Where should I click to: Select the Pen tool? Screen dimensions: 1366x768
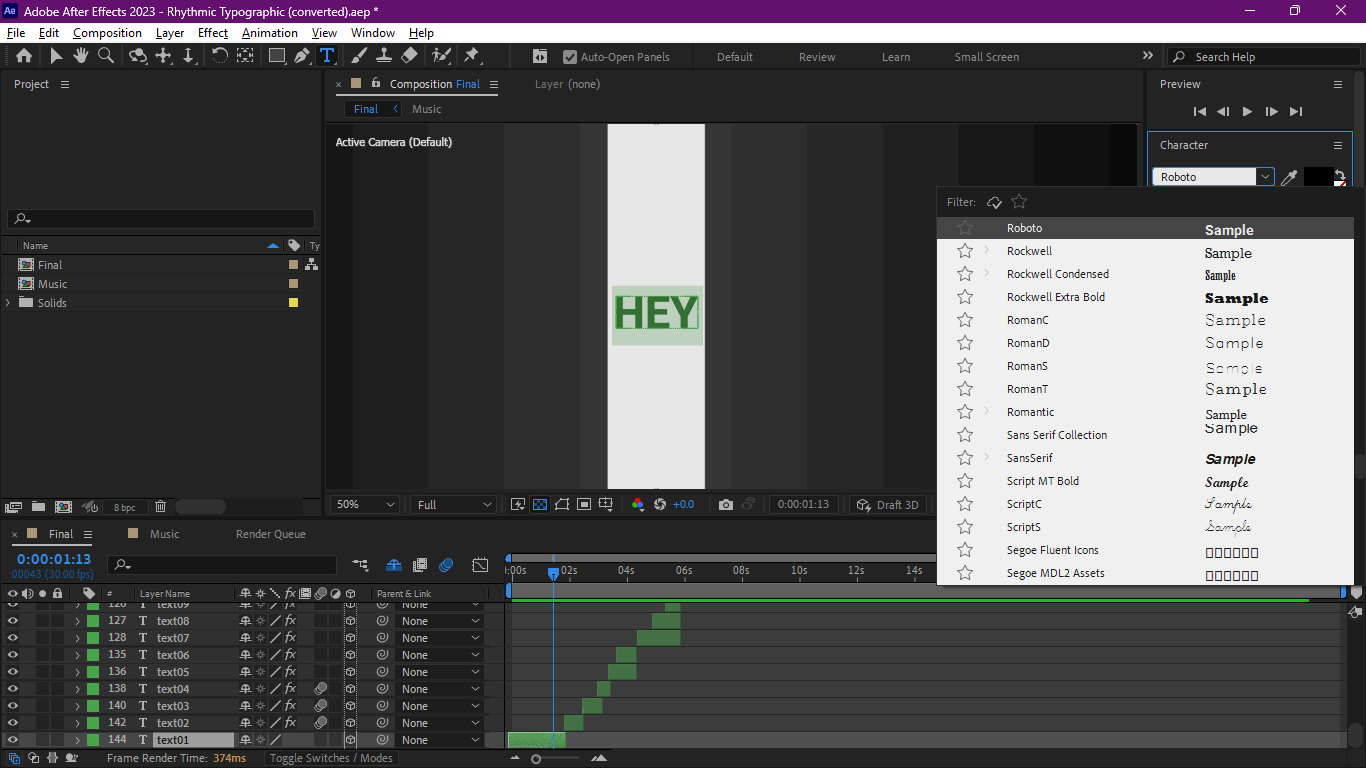(301, 56)
